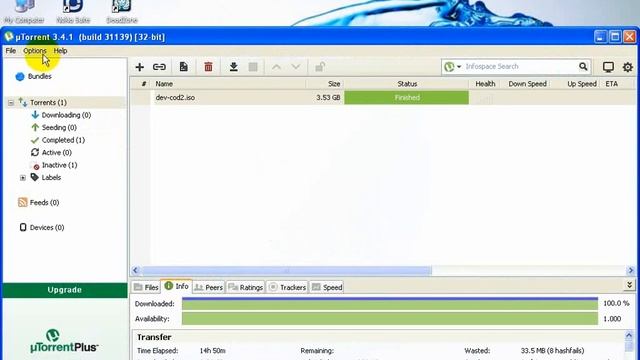Open Nokia Suite desktop icon
The height and width of the screenshot is (360, 640).
(73, 12)
